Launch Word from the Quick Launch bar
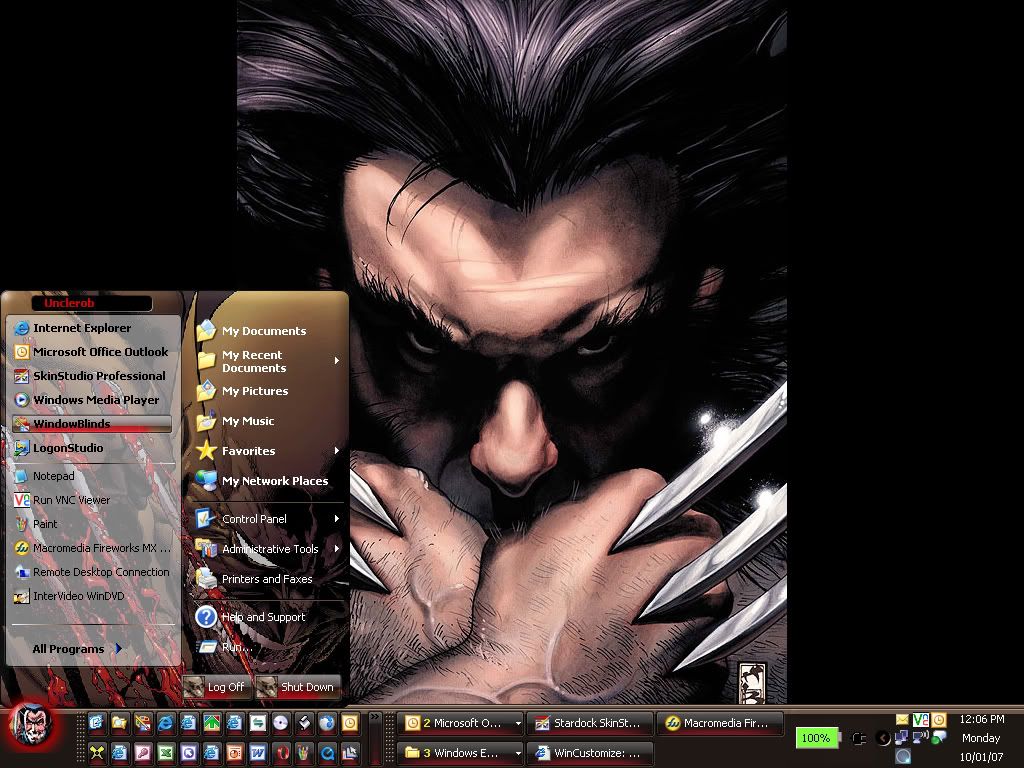1024x768 pixels. point(258,753)
